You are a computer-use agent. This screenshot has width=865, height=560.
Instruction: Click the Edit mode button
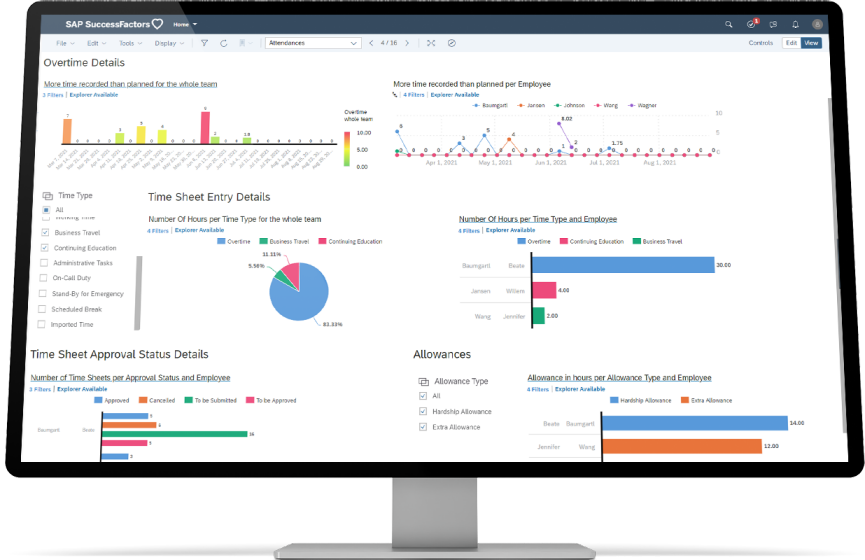click(790, 43)
